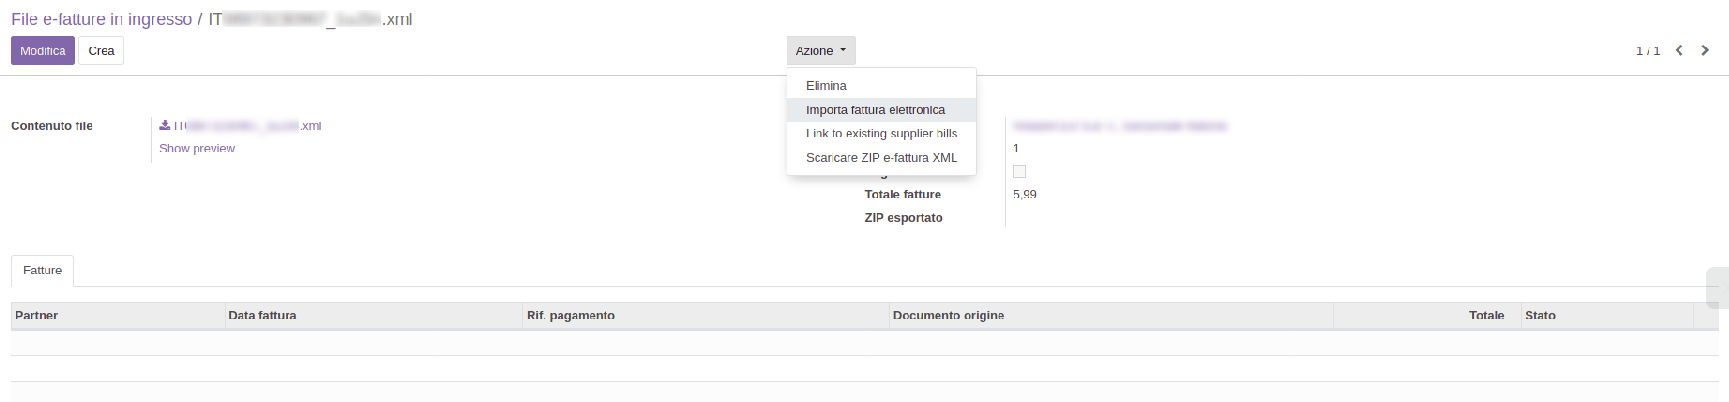Screen dimensions: 1729x402
Task: Sort by Rif. pagamento column header
Action: tap(707, 316)
